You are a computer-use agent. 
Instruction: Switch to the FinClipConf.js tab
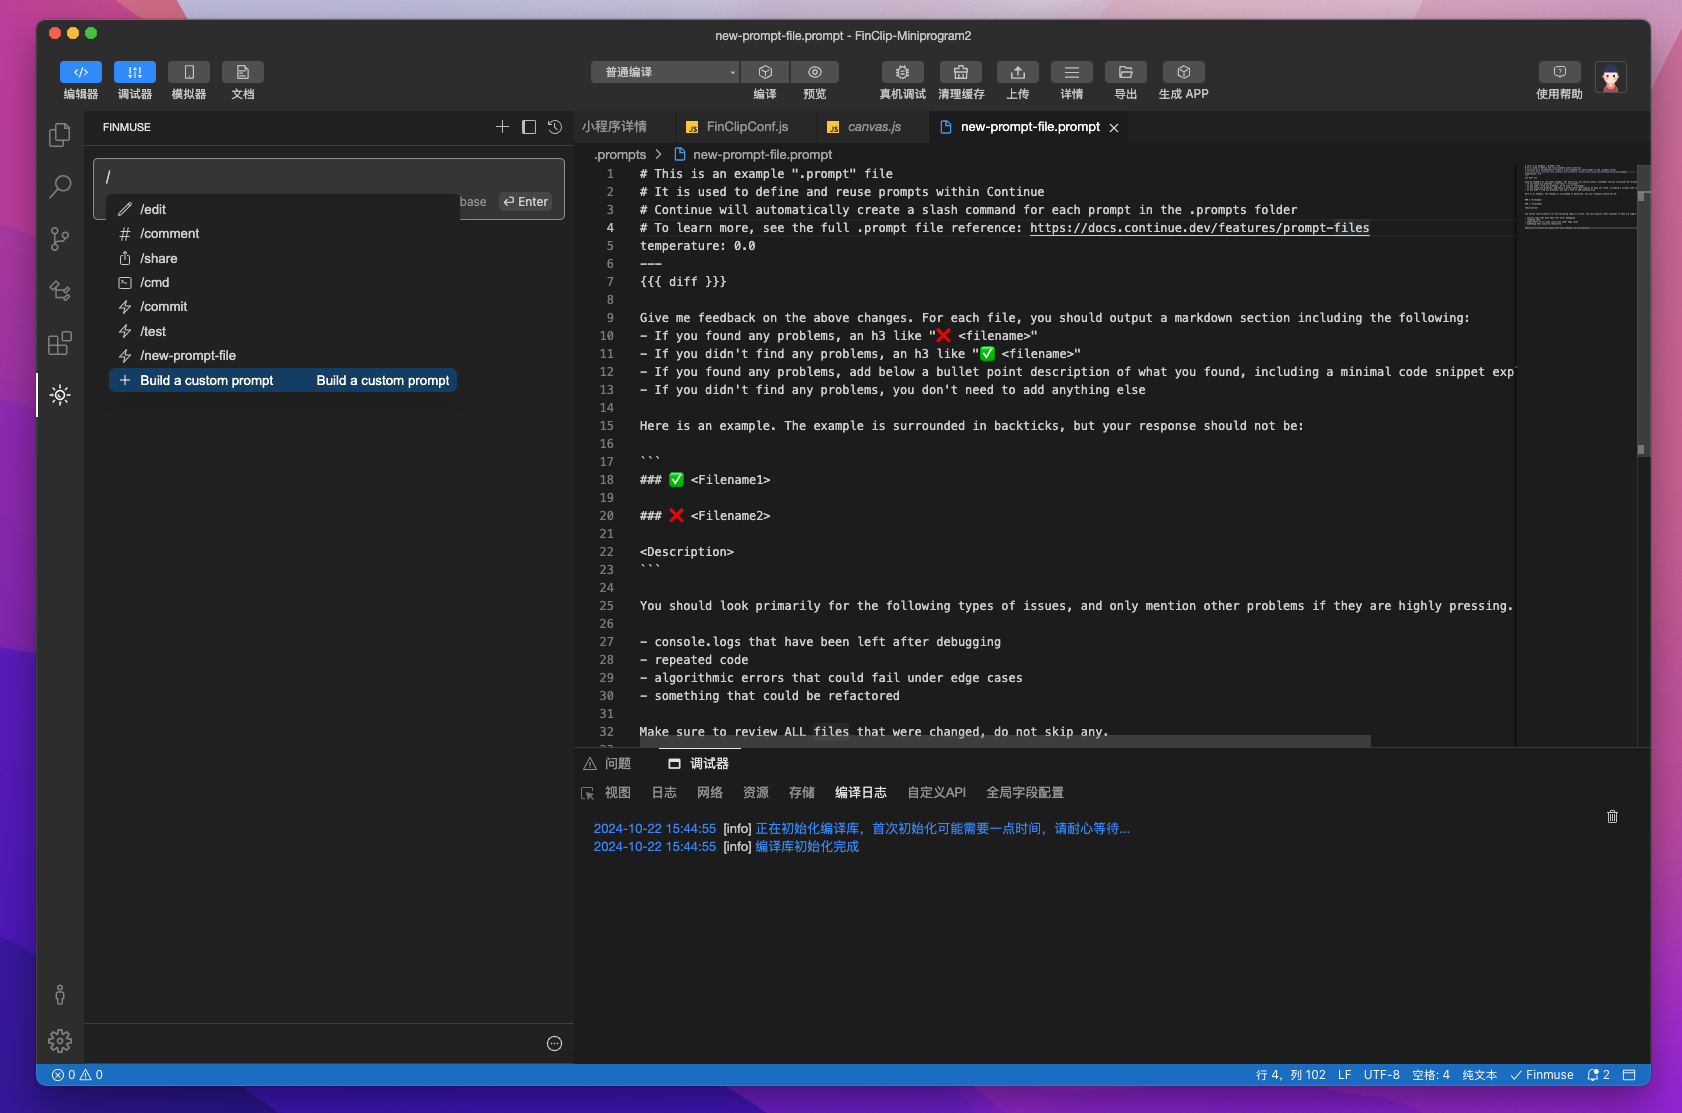746,127
